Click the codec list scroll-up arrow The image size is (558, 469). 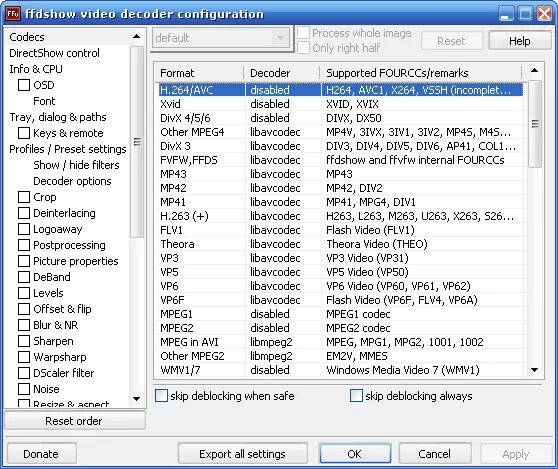tap(534, 70)
